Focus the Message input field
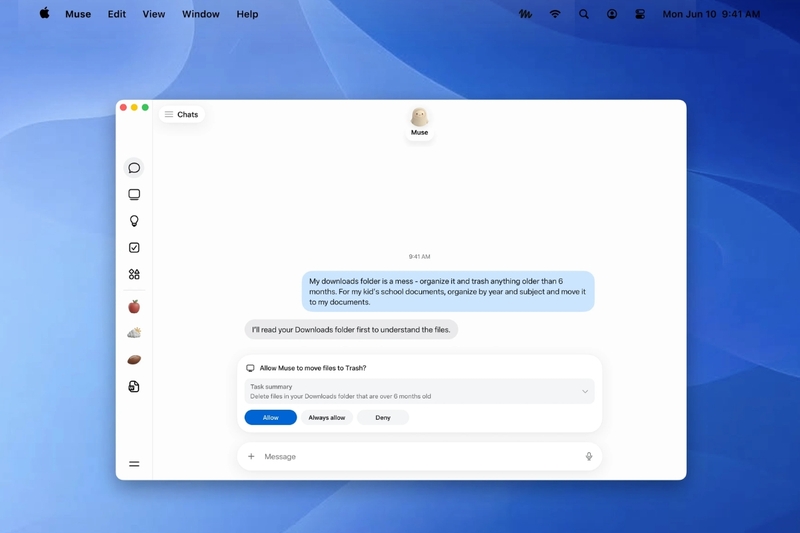The height and width of the screenshot is (533, 800). [419, 456]
